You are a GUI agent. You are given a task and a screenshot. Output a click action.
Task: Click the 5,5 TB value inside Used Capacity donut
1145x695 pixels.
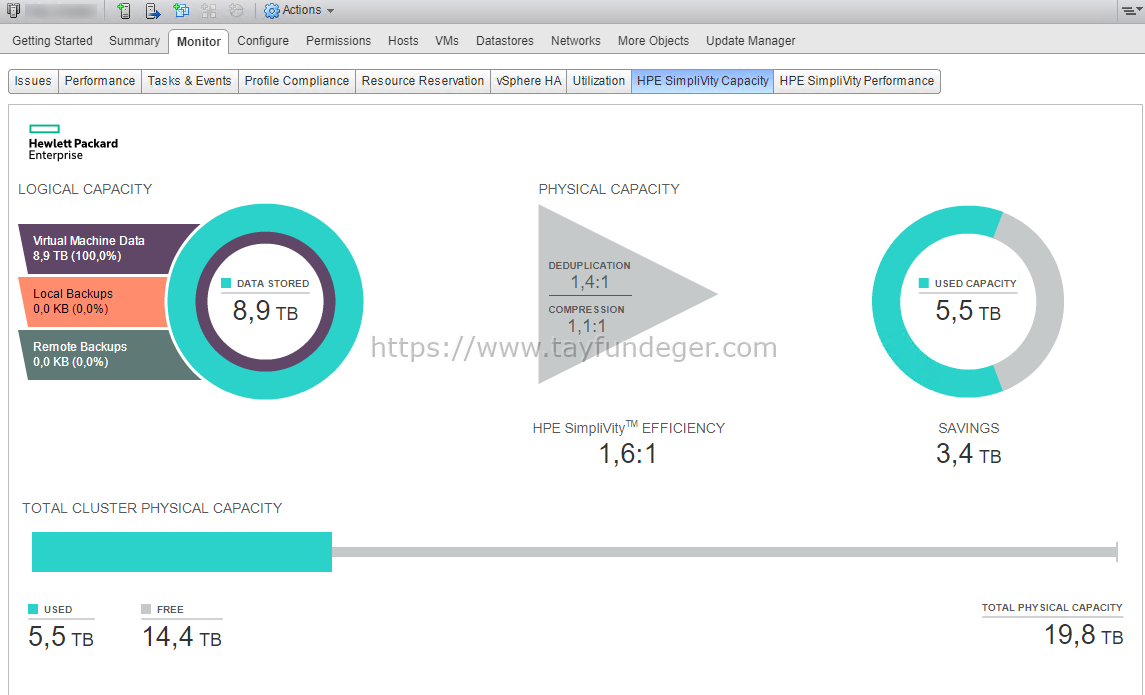click(x=968, y=312)
